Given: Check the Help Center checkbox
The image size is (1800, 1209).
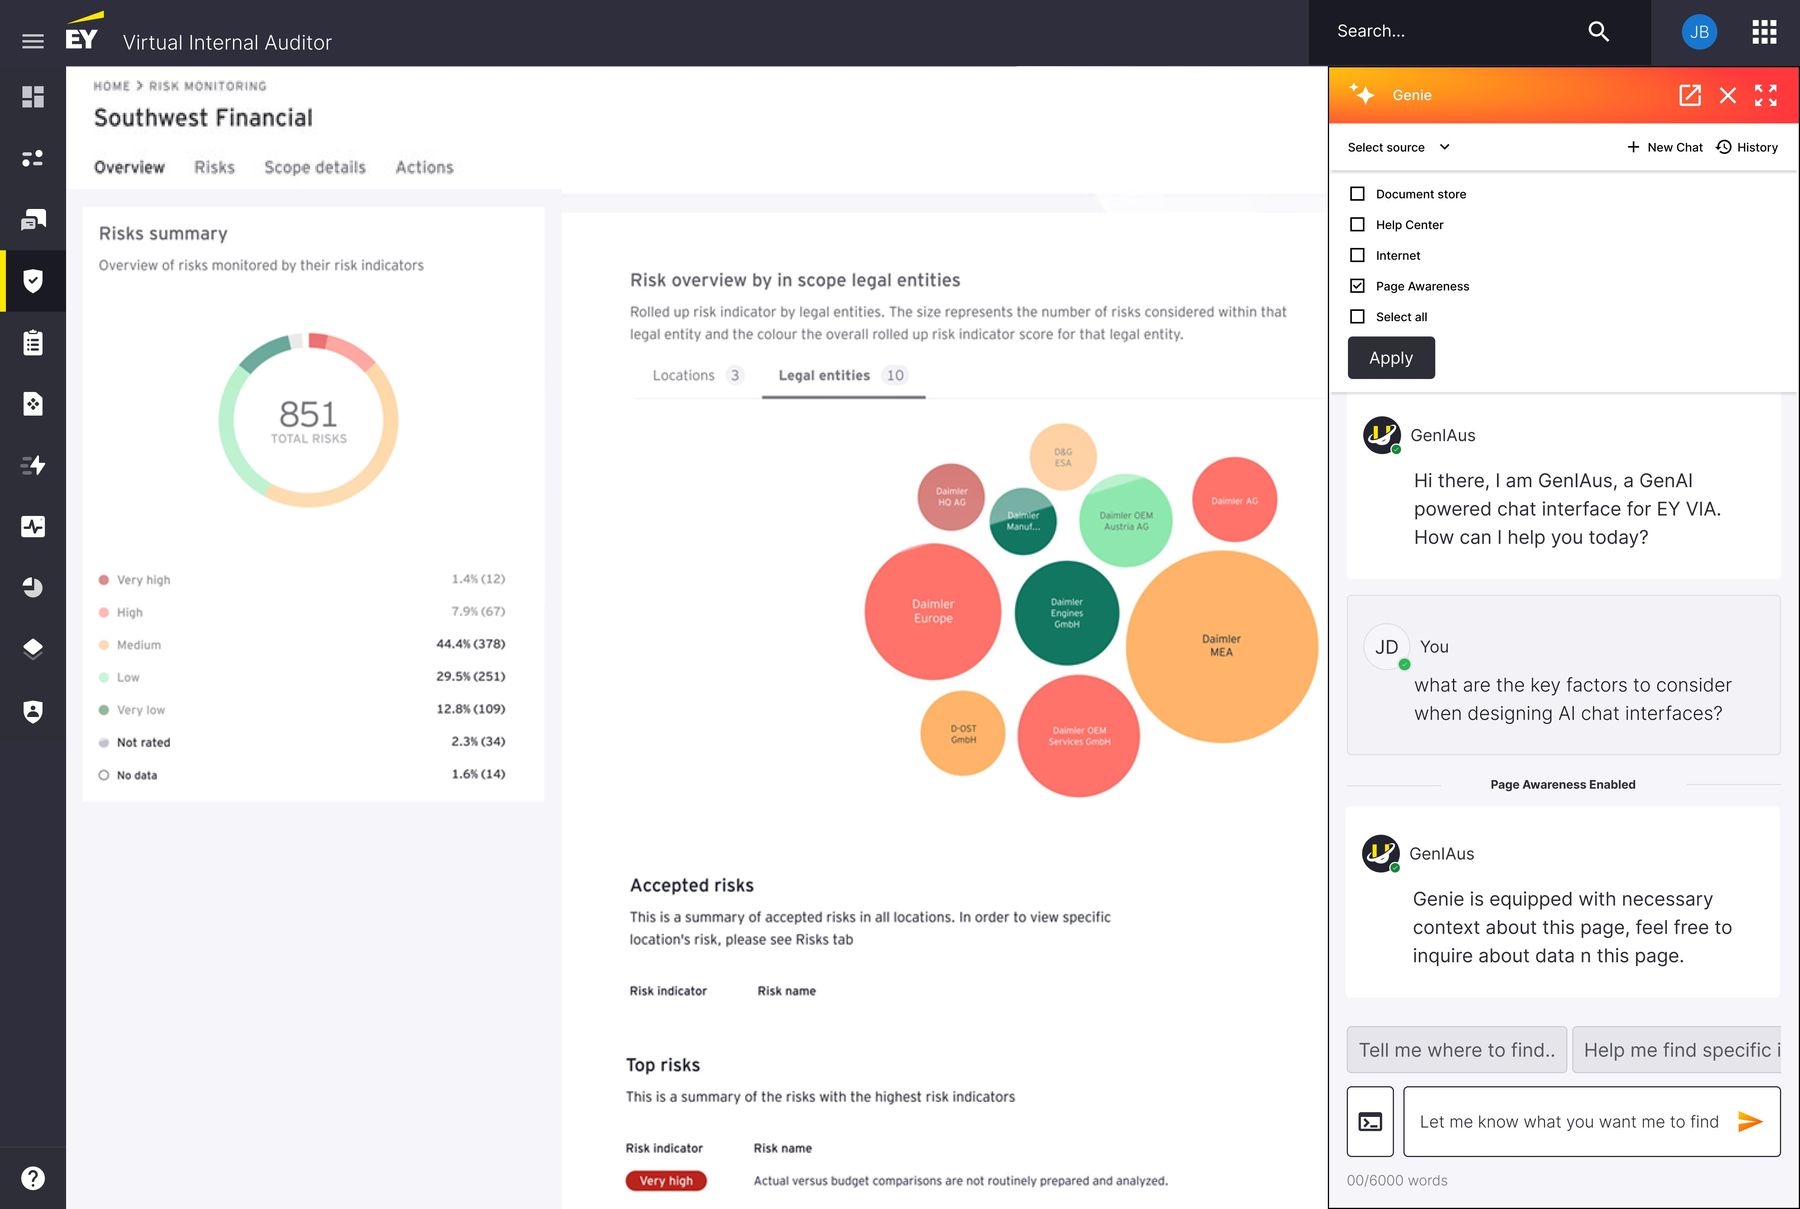Looking at the screenshot, I should coord(1357,225).
